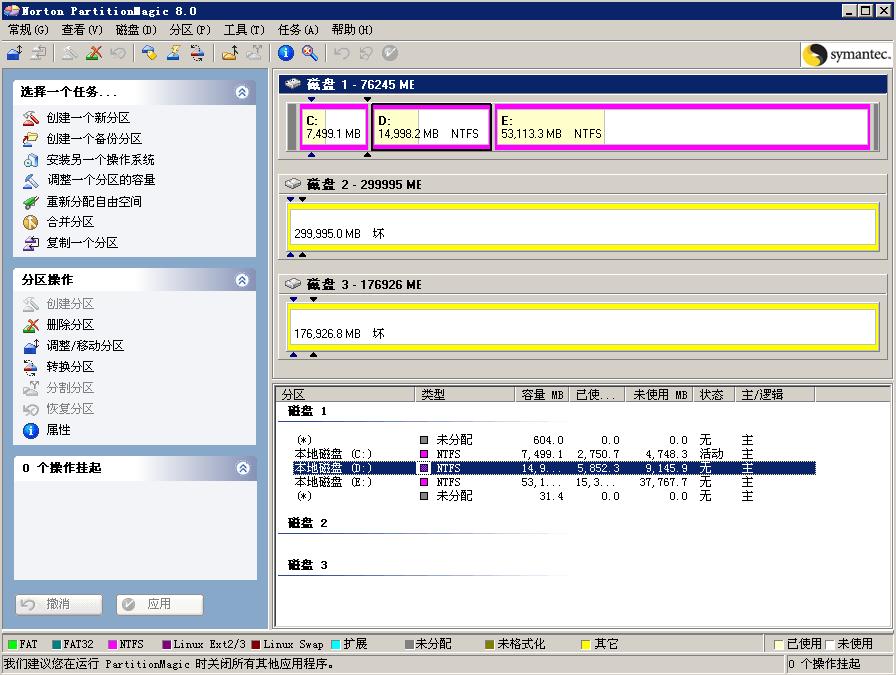Click the magnifier check-errors toolbar icon
The image size is (896, 675).
310,53
